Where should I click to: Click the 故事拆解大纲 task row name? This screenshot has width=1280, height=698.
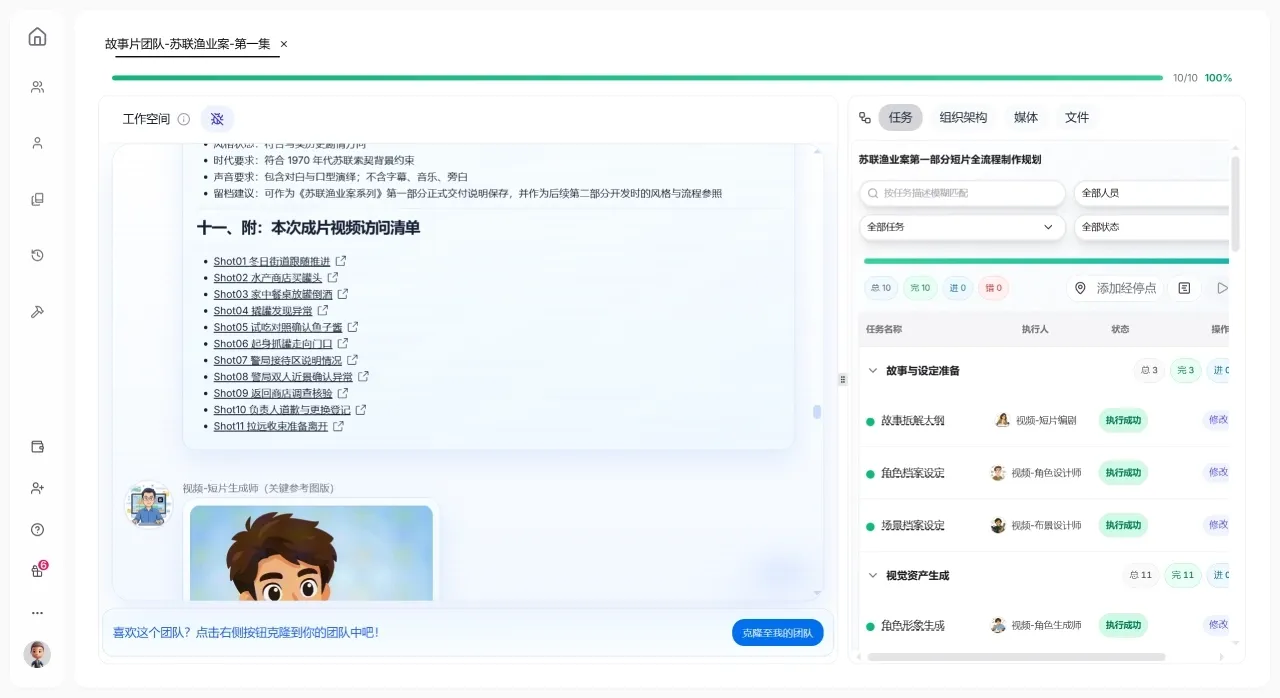coord(912,421)
